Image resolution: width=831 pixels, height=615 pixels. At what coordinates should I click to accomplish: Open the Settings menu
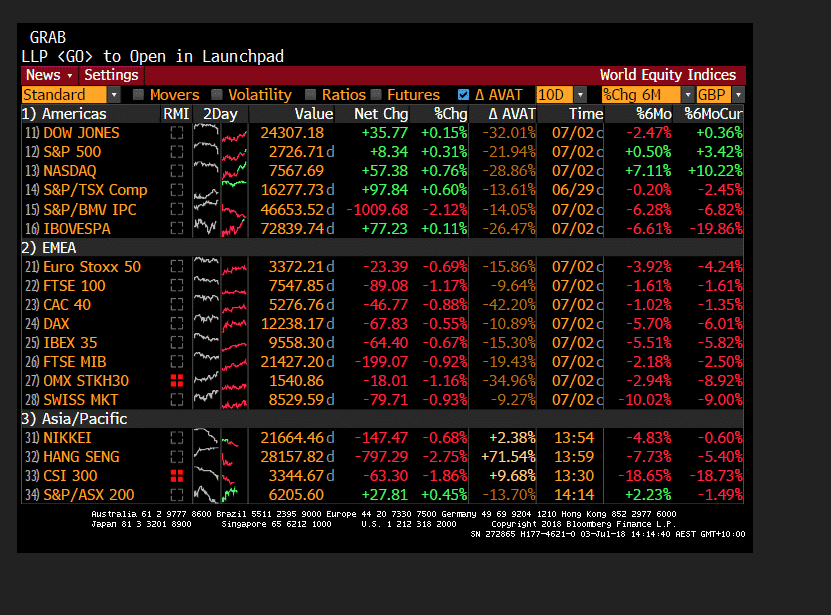click(x=111, y=75)
